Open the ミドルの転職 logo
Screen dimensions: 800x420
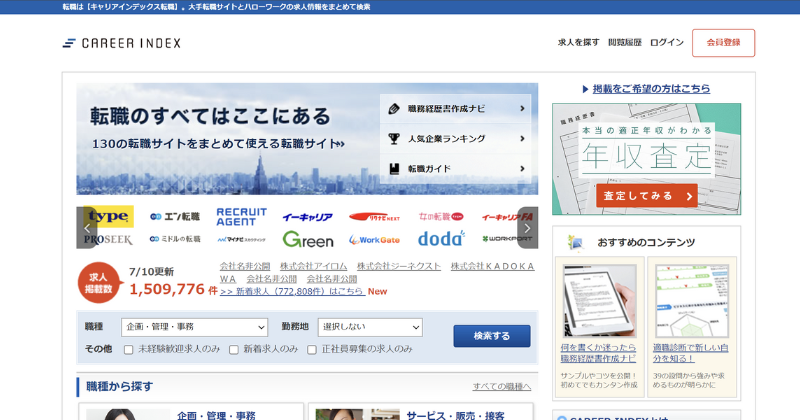pos(175,239)
